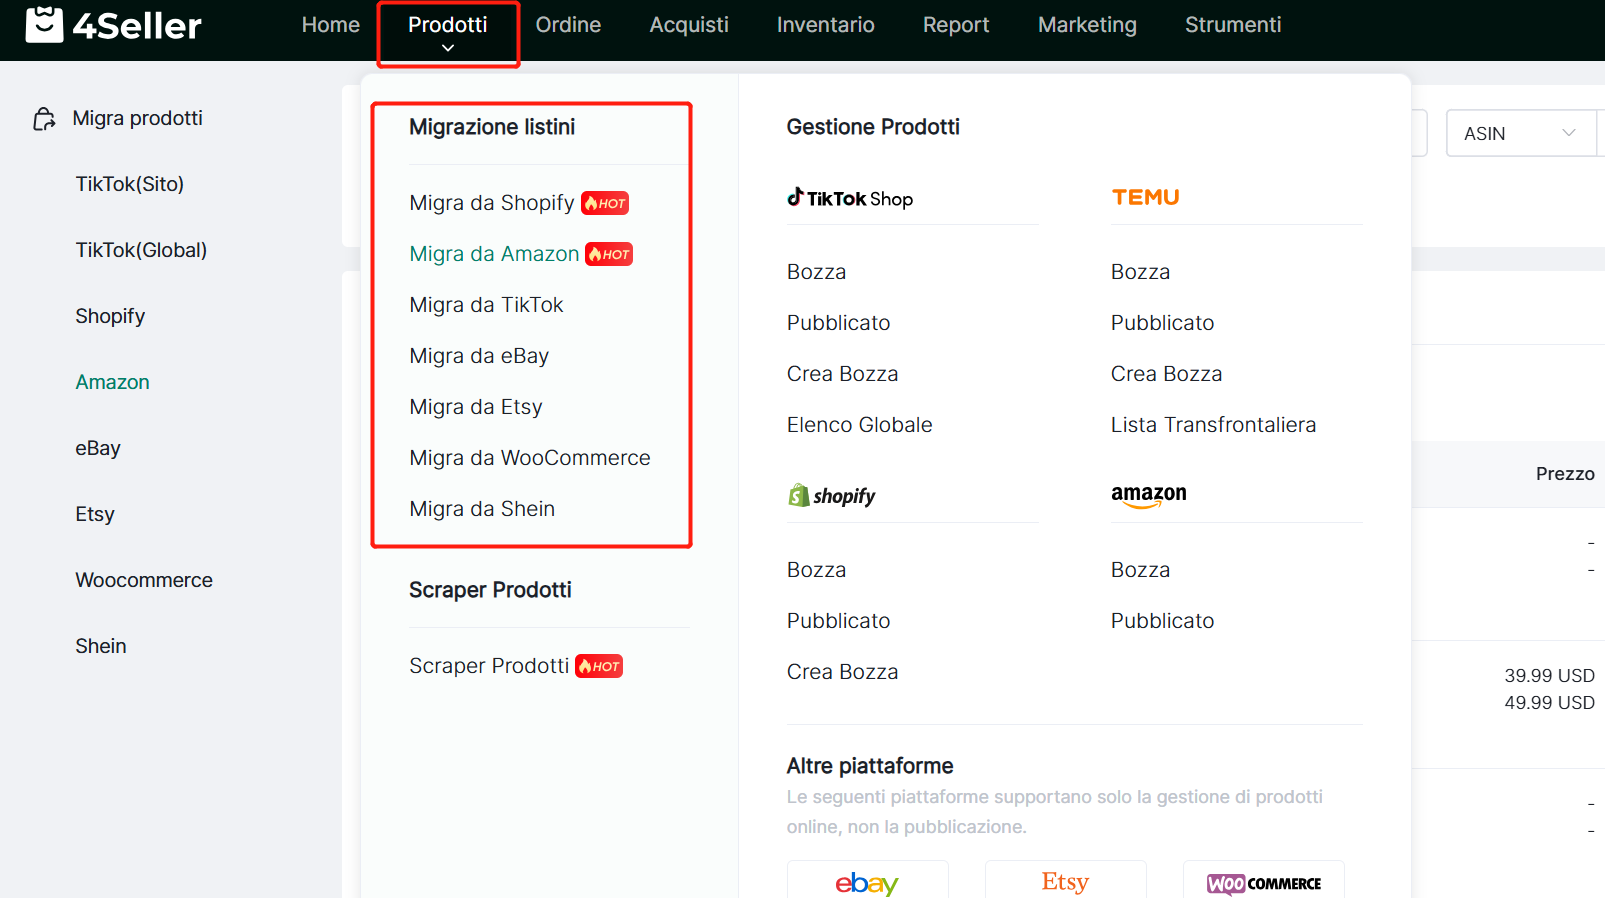Select Migra da Amazon
The width and height of the screenshot is (1605, 898).
[494, 254]
